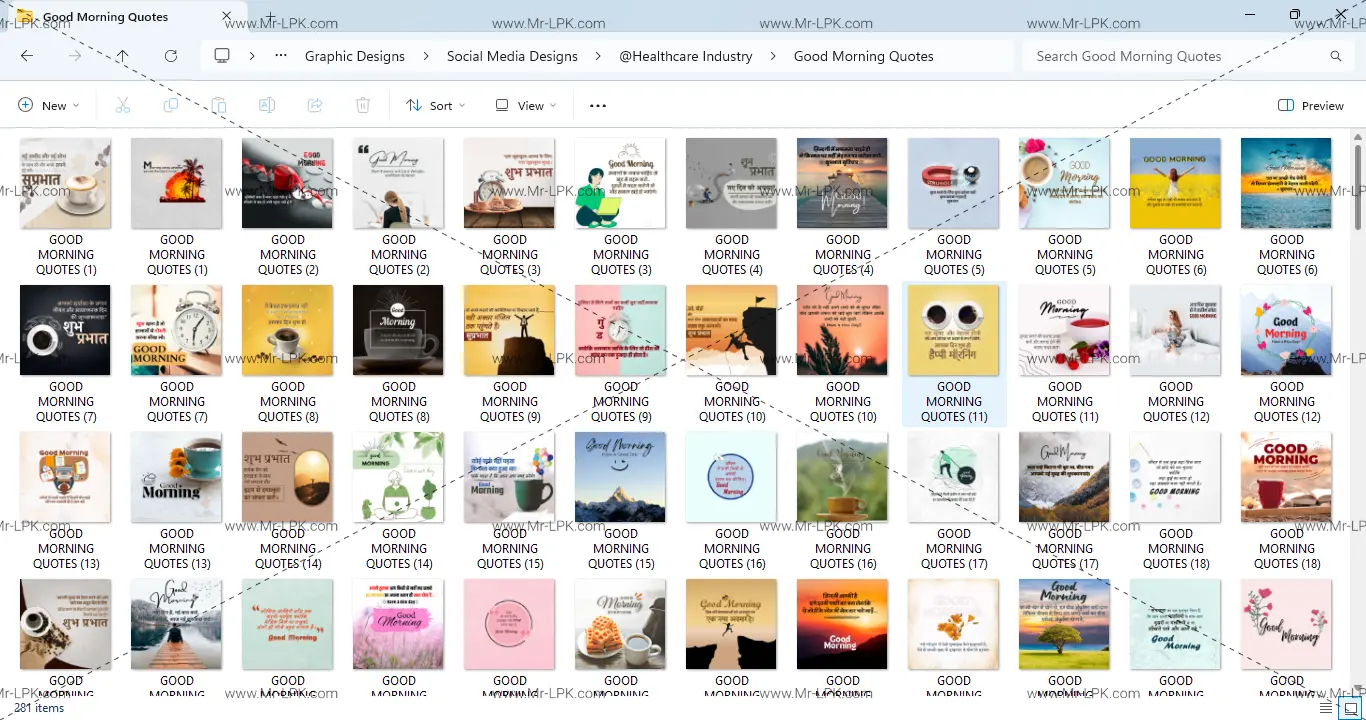Refresh the current folder view
The image size is (1366, 720).
pos(171,56)
